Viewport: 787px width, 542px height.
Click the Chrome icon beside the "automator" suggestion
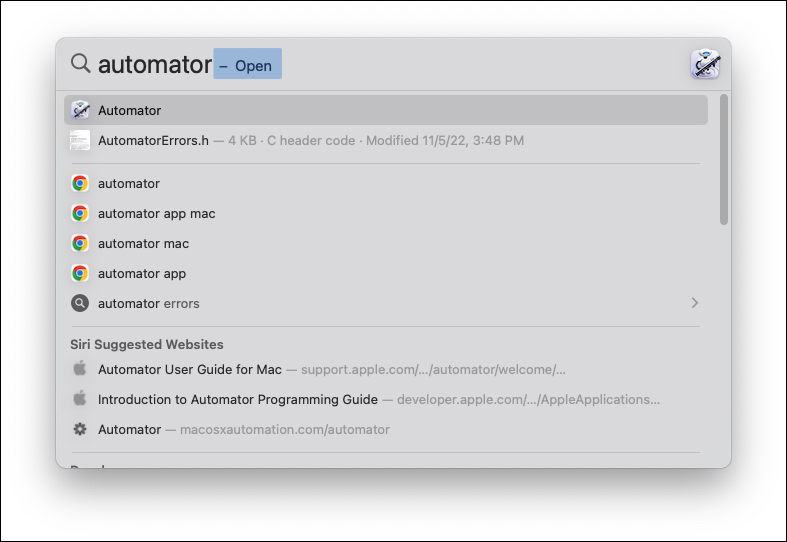click(x=80, y=184)
